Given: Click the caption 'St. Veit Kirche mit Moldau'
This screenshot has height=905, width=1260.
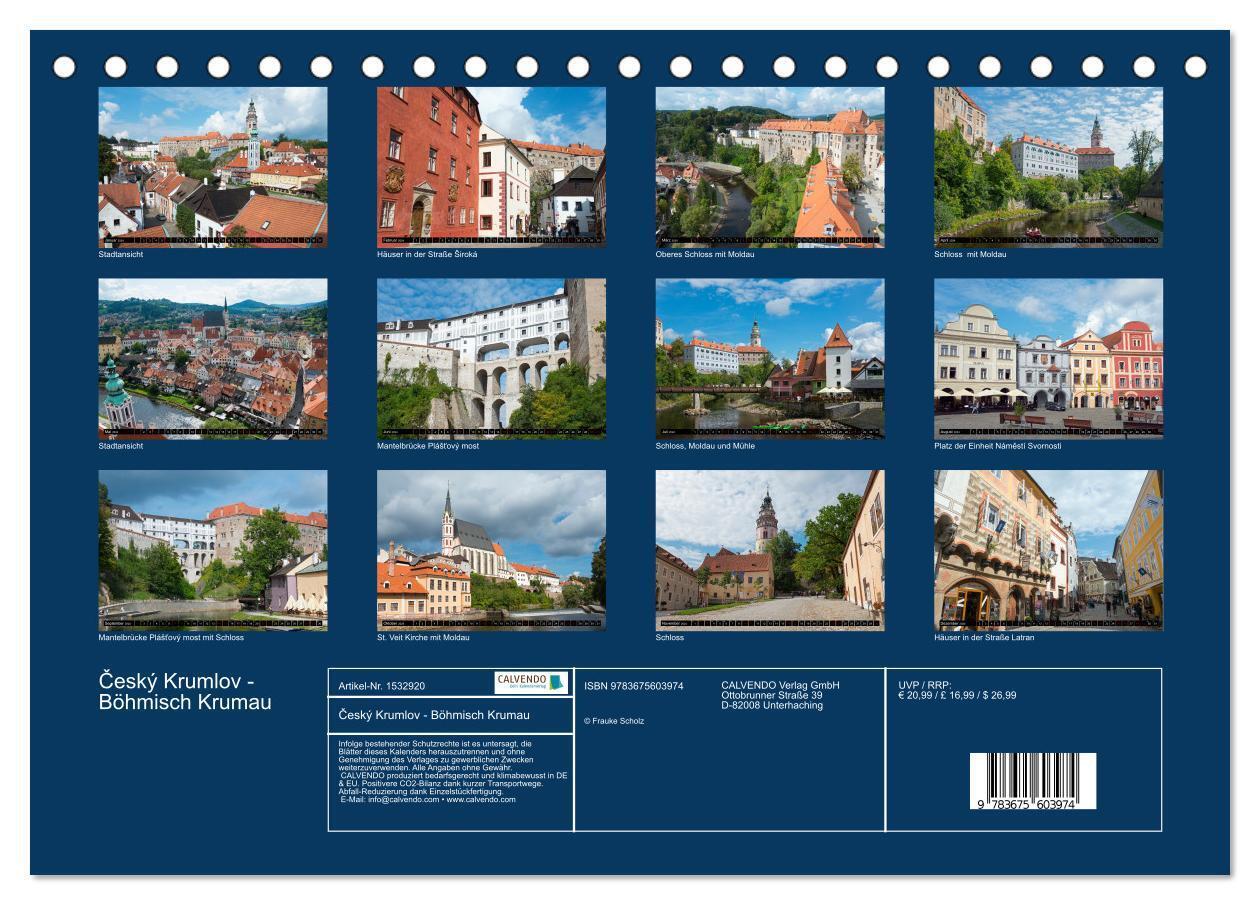Looking at the screenshot, I should 423,637.
